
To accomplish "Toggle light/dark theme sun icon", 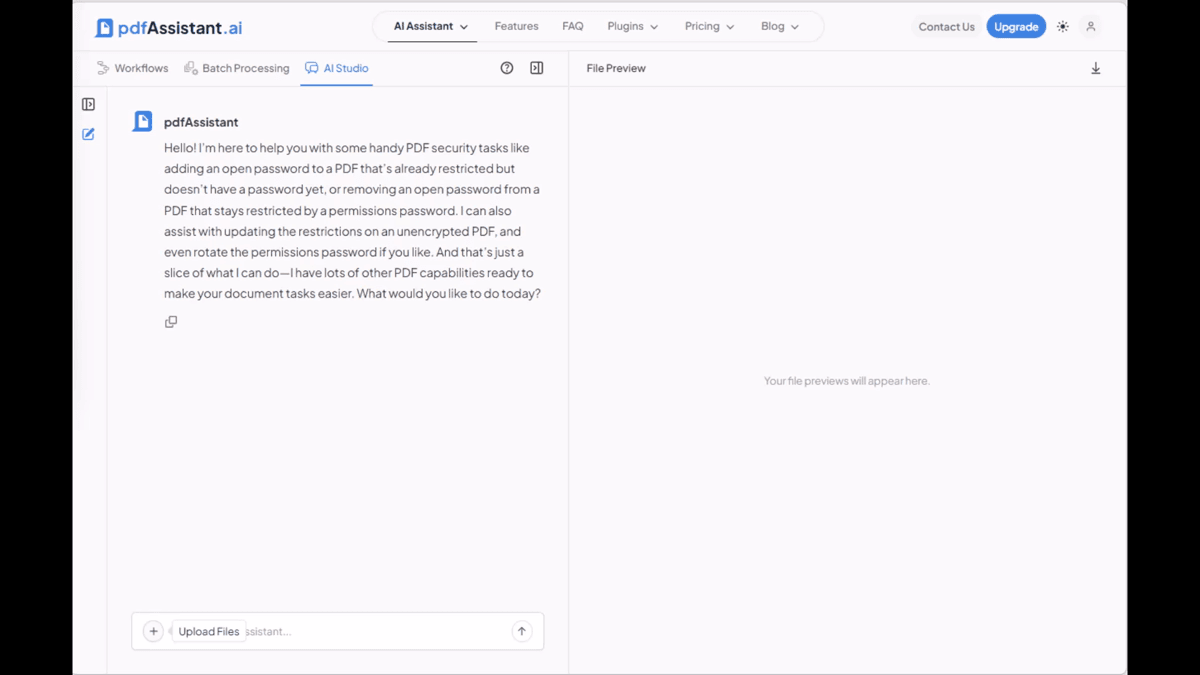I will coord(1063,27).
